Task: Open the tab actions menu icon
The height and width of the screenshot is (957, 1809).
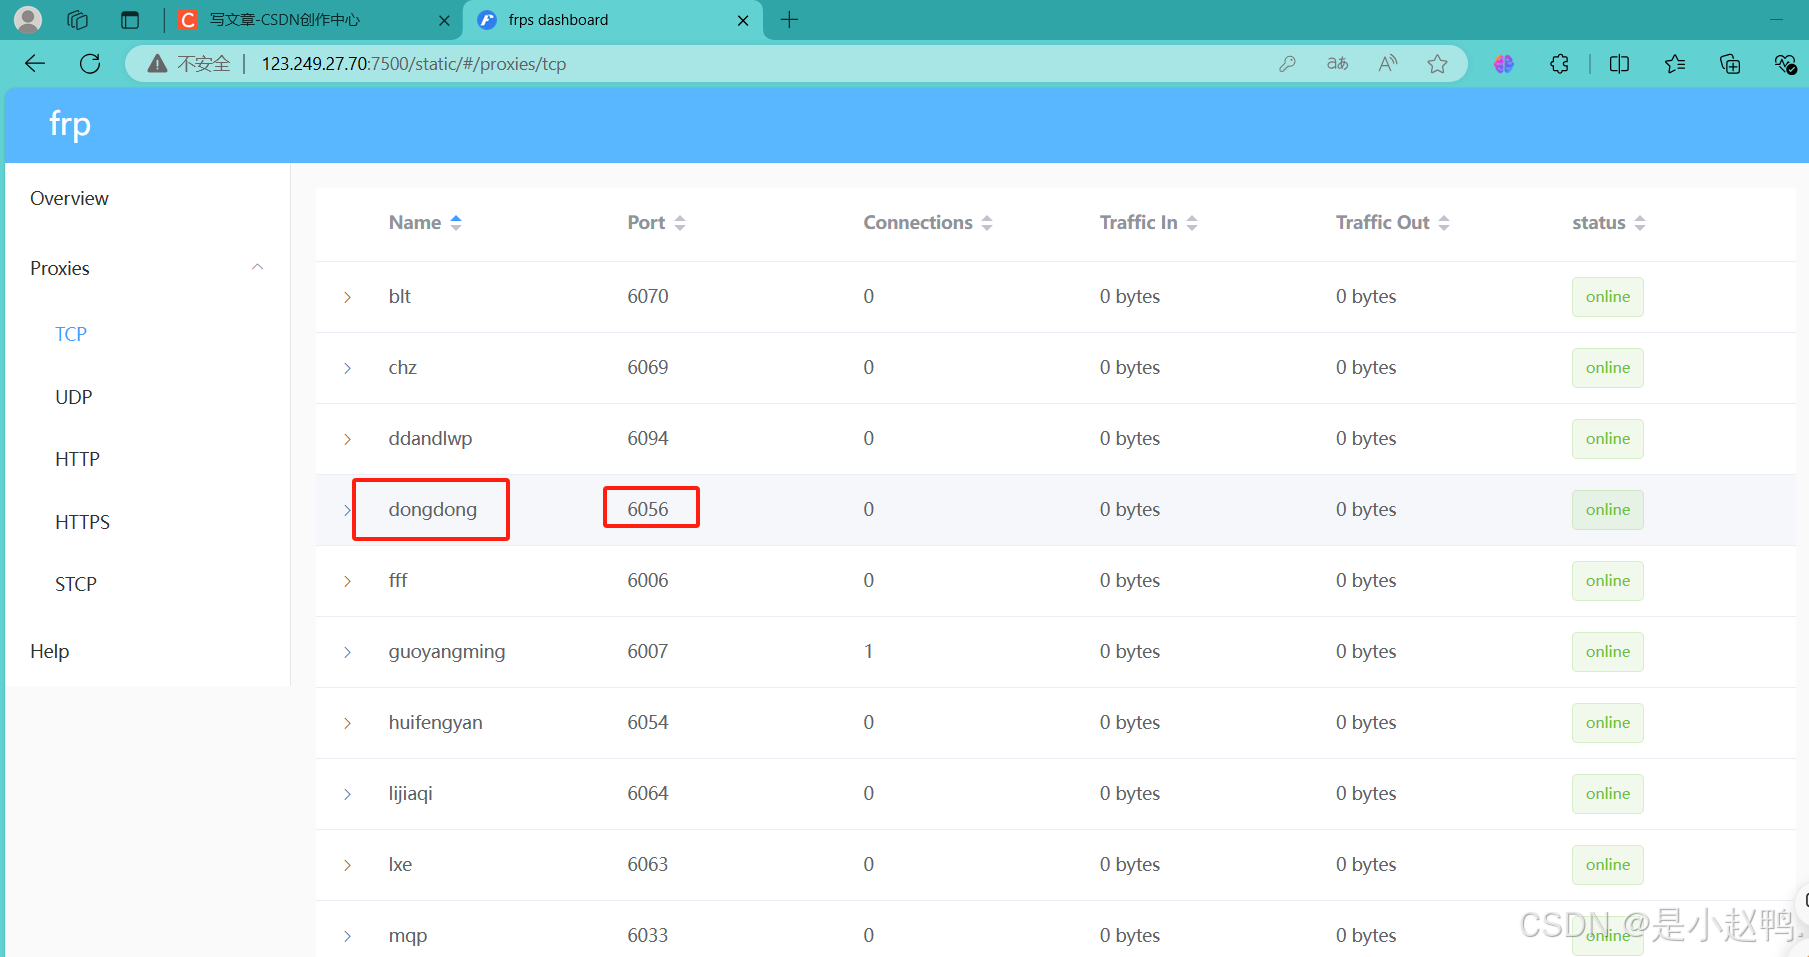Action: tap(130, 20)
